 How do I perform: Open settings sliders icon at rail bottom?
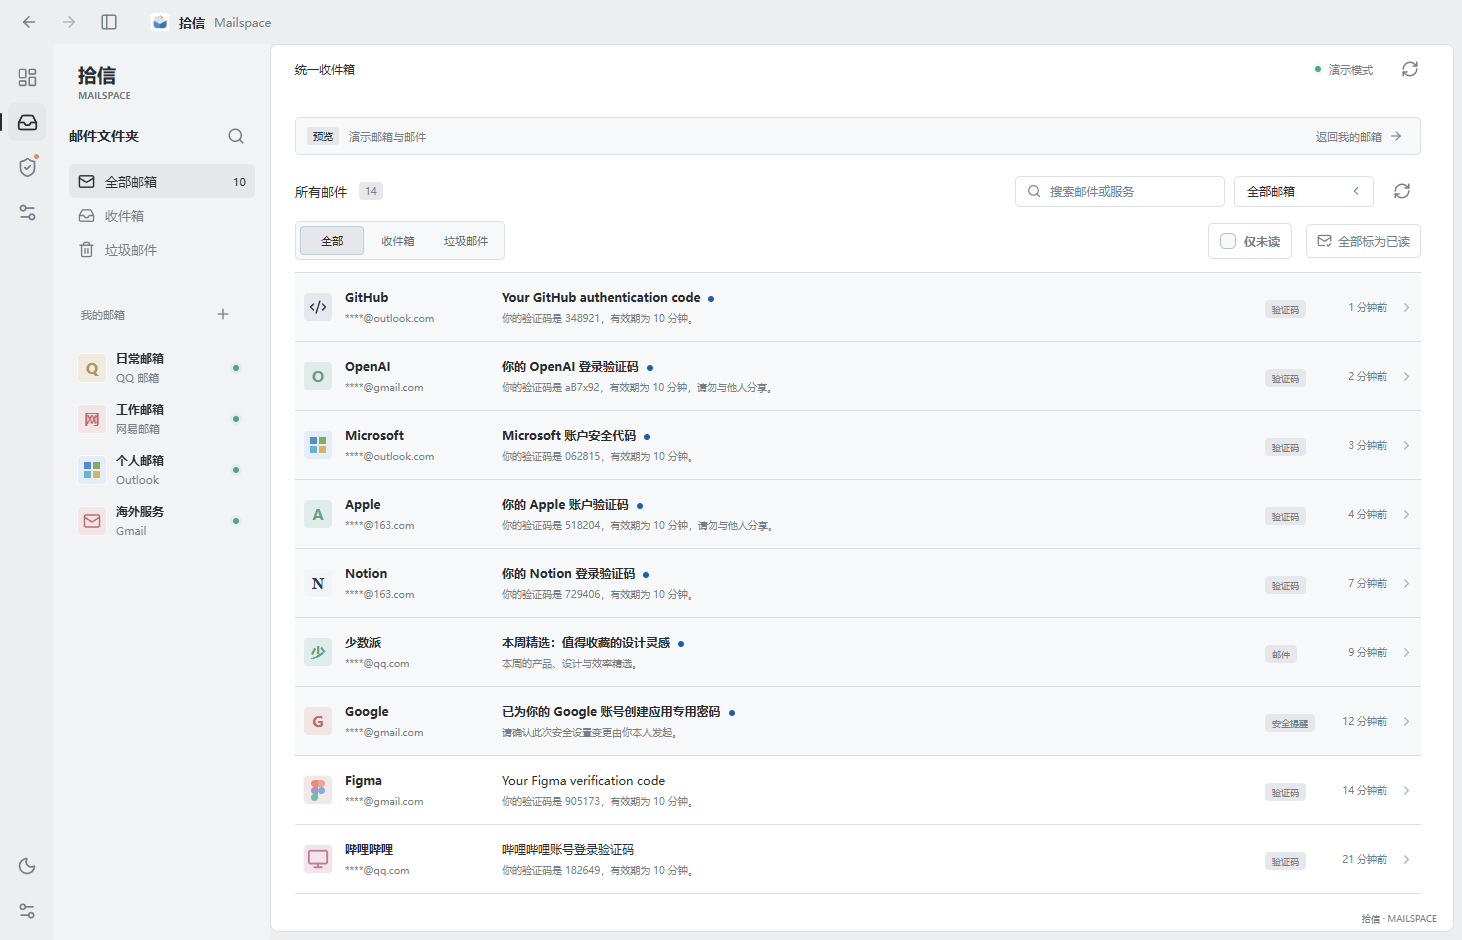pyautogui.click(x=27, y=911)
